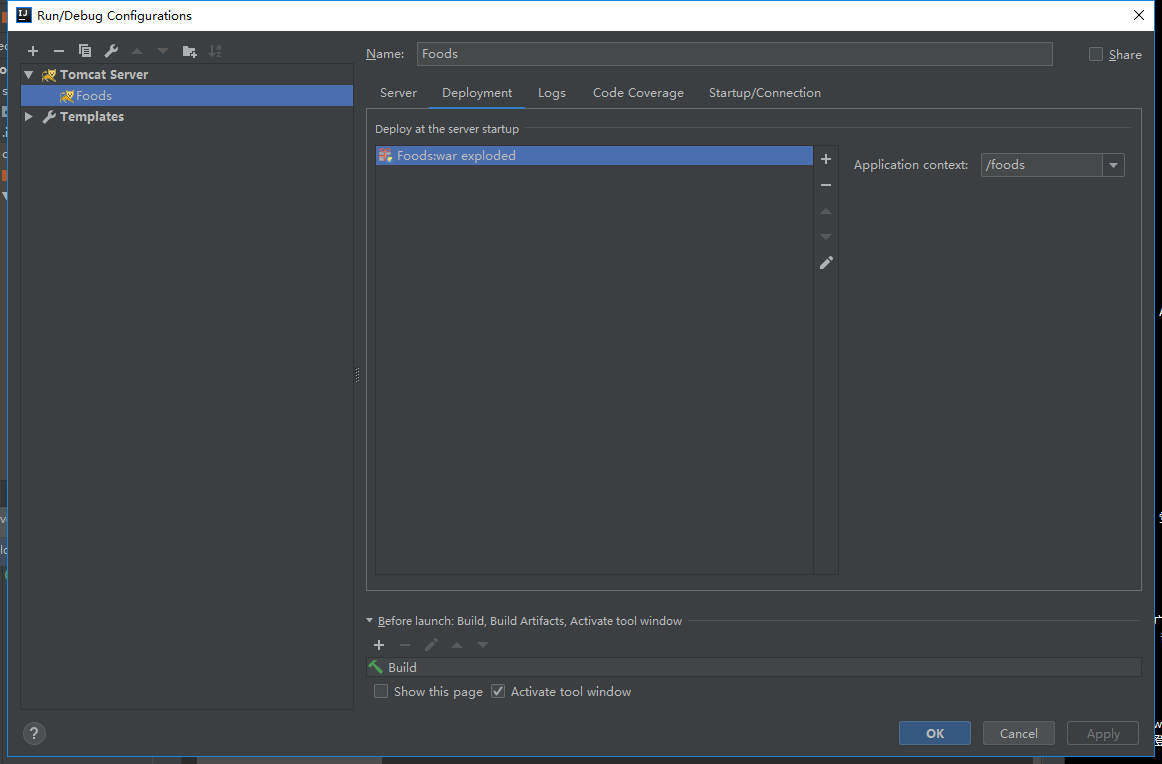Move before launch task down
This screenshot has width=1162, height=764.
(x=483, y=645)
